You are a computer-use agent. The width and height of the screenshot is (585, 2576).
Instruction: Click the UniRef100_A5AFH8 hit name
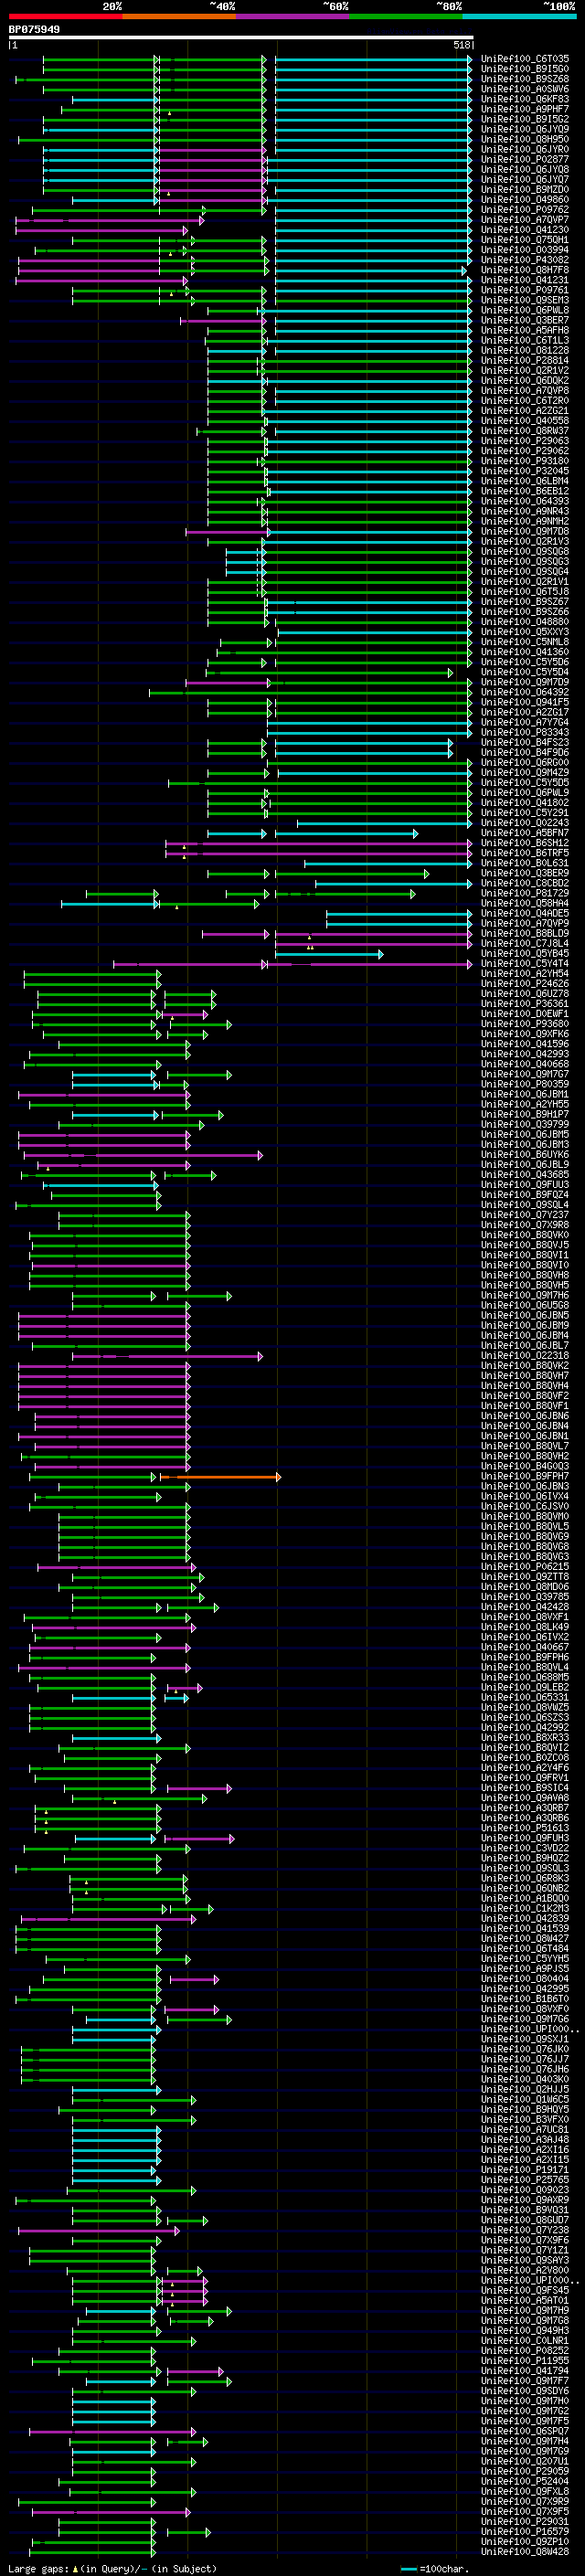tap(525, 330)
